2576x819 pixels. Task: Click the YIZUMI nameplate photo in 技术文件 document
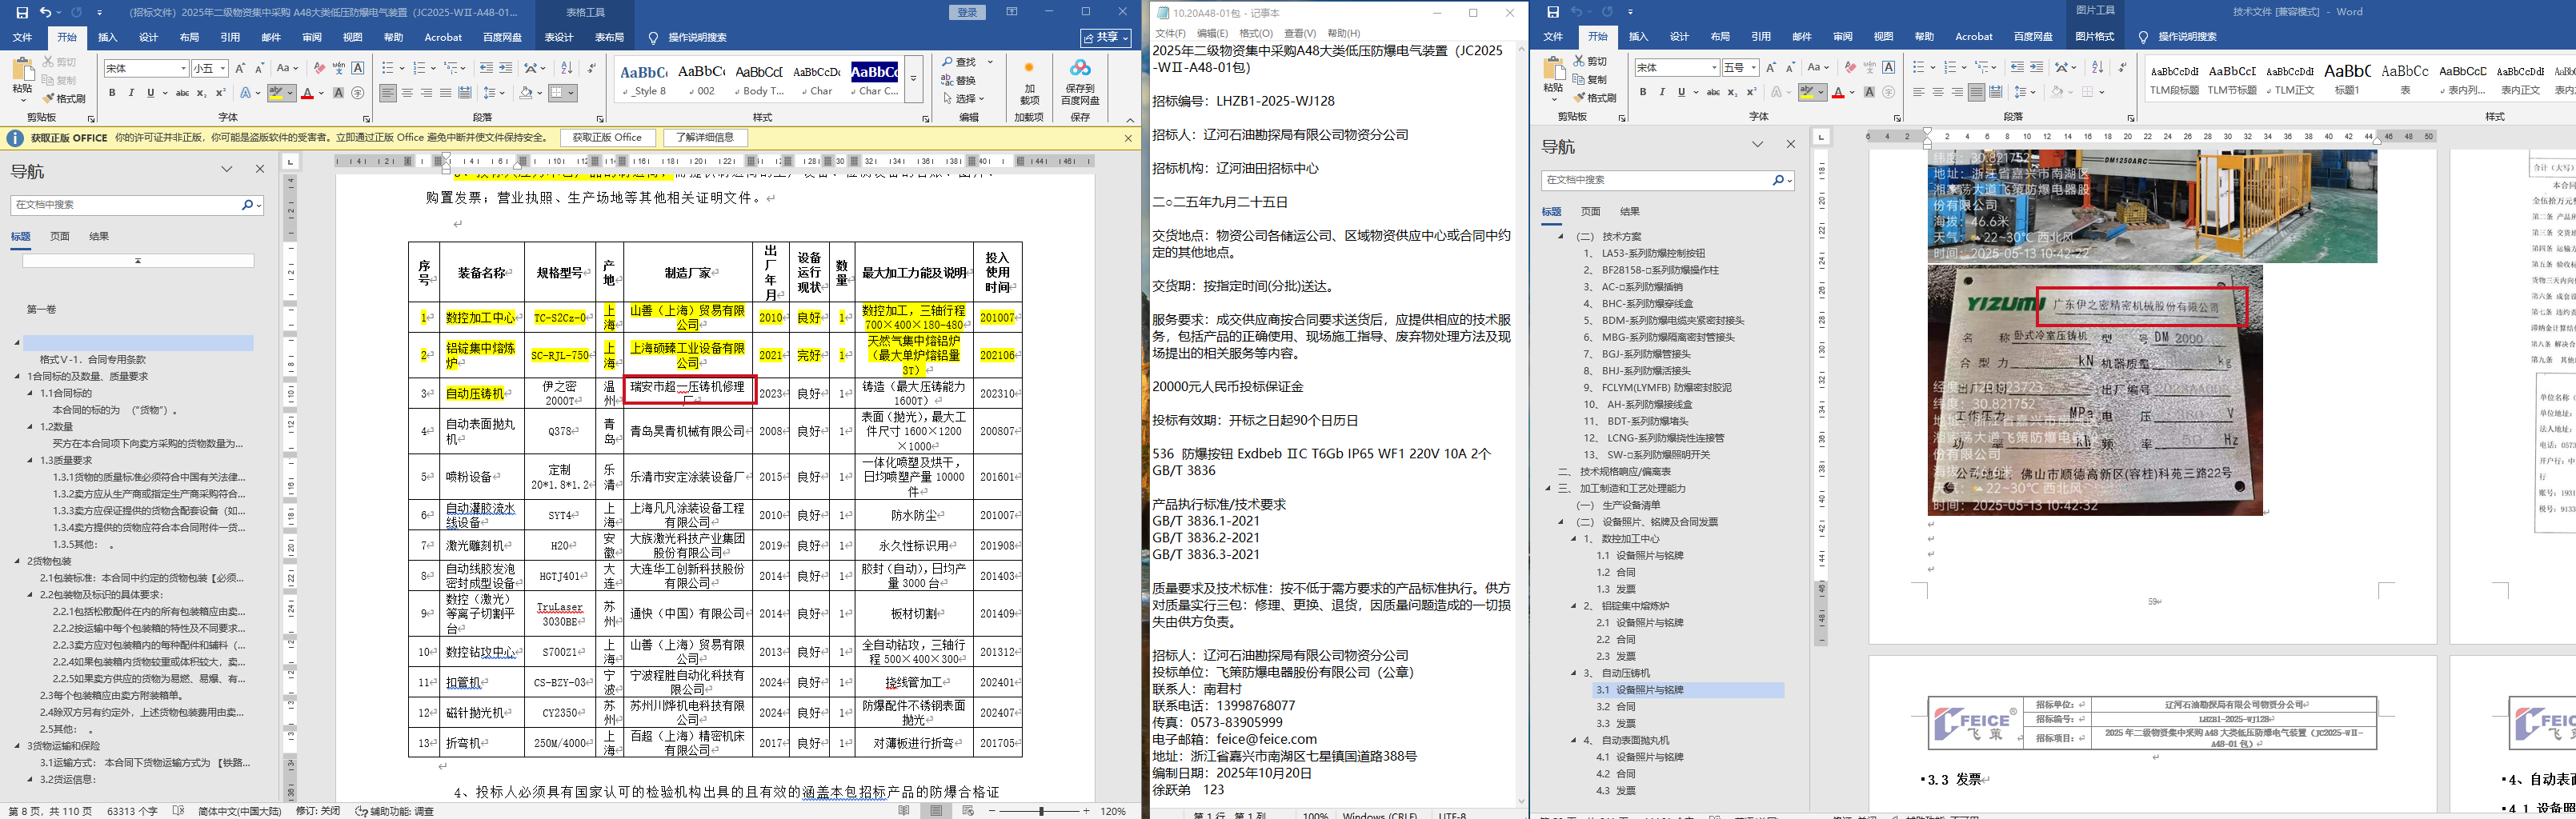[2095, 390]
